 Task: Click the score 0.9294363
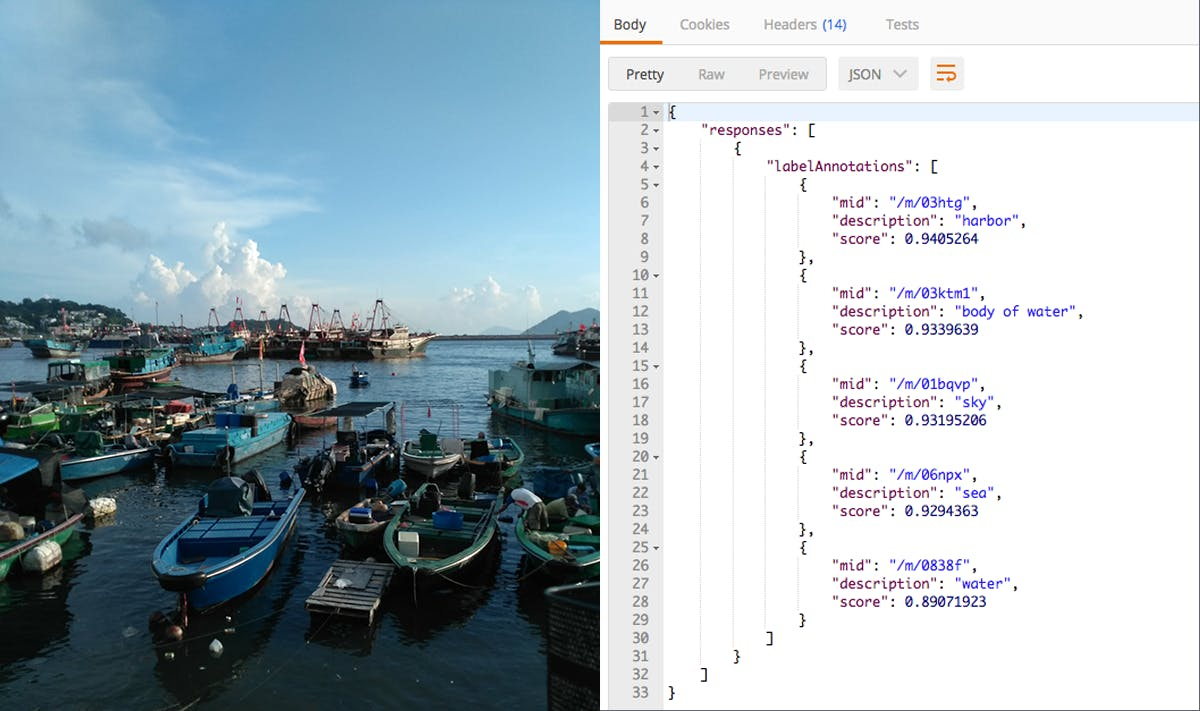942,511
